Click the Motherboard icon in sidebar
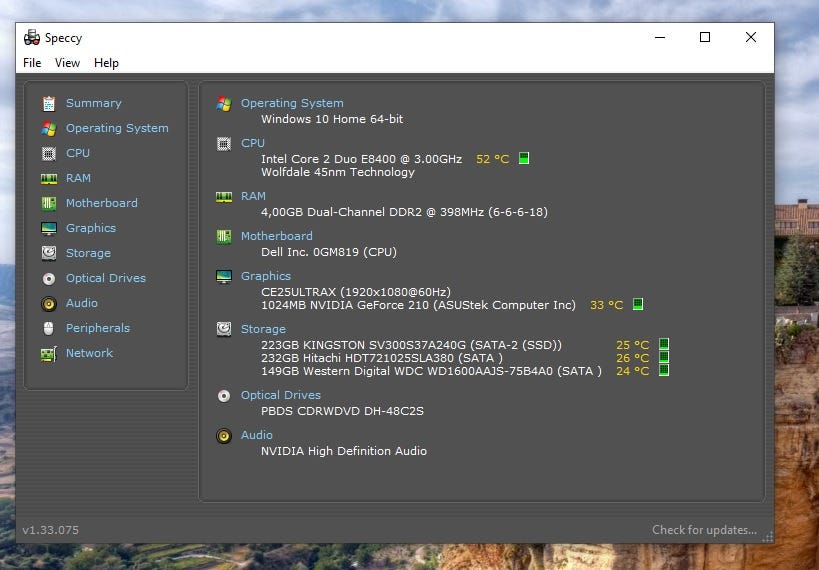 [x=48, y=203]
